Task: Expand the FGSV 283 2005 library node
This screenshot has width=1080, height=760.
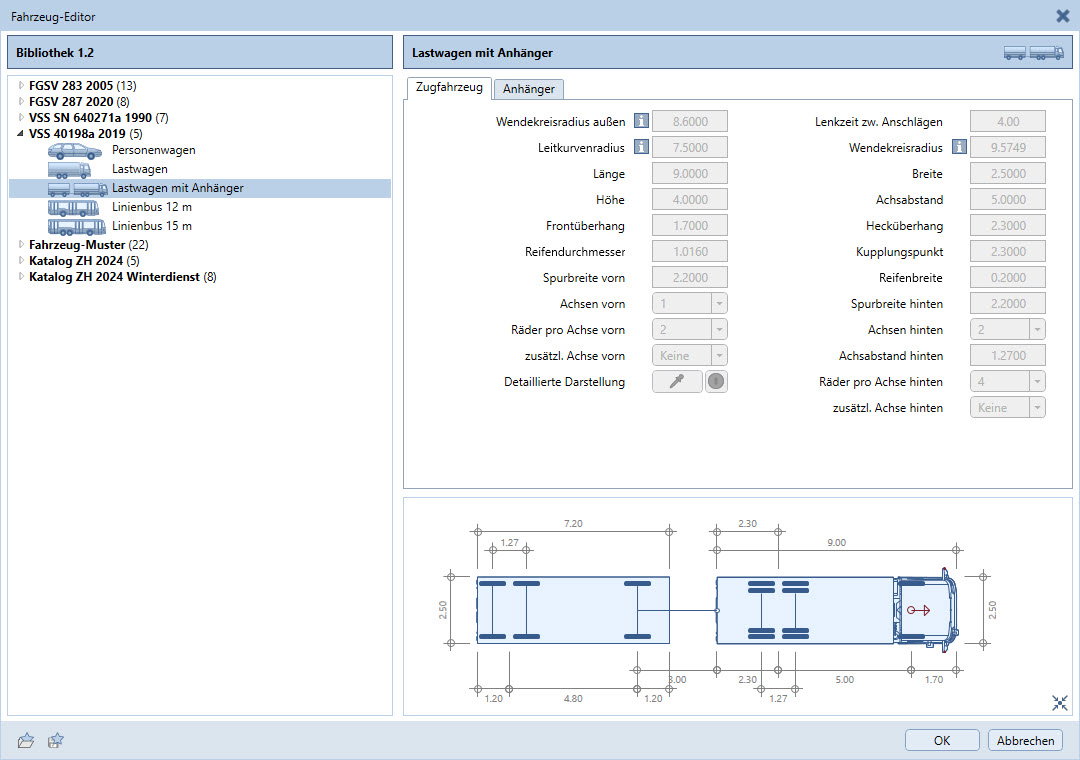Action: (x=21, y=85)
